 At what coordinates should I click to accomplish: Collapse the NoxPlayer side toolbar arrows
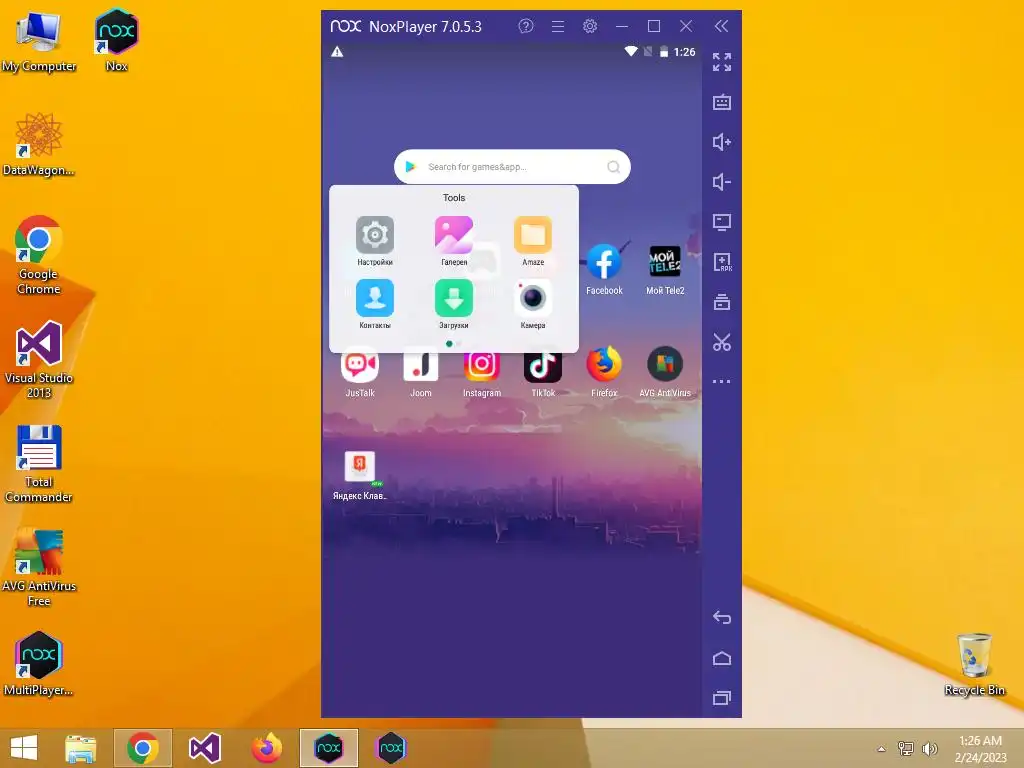pyautogui.click(x=721, y=26)
